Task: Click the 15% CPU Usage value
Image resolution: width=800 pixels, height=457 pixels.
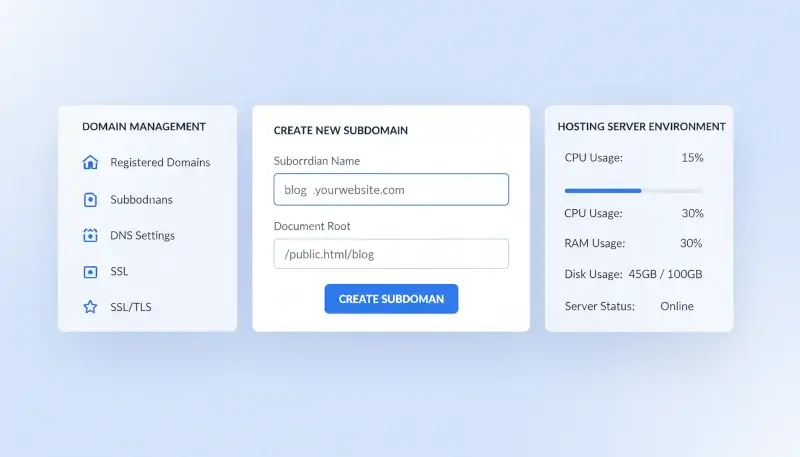Action: tap(692, 158)
